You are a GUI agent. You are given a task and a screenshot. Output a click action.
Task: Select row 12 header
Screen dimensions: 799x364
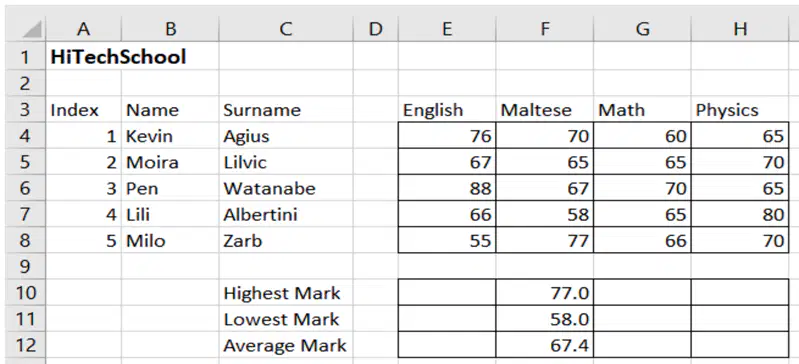pyautogui.click(x=25, y=345)
